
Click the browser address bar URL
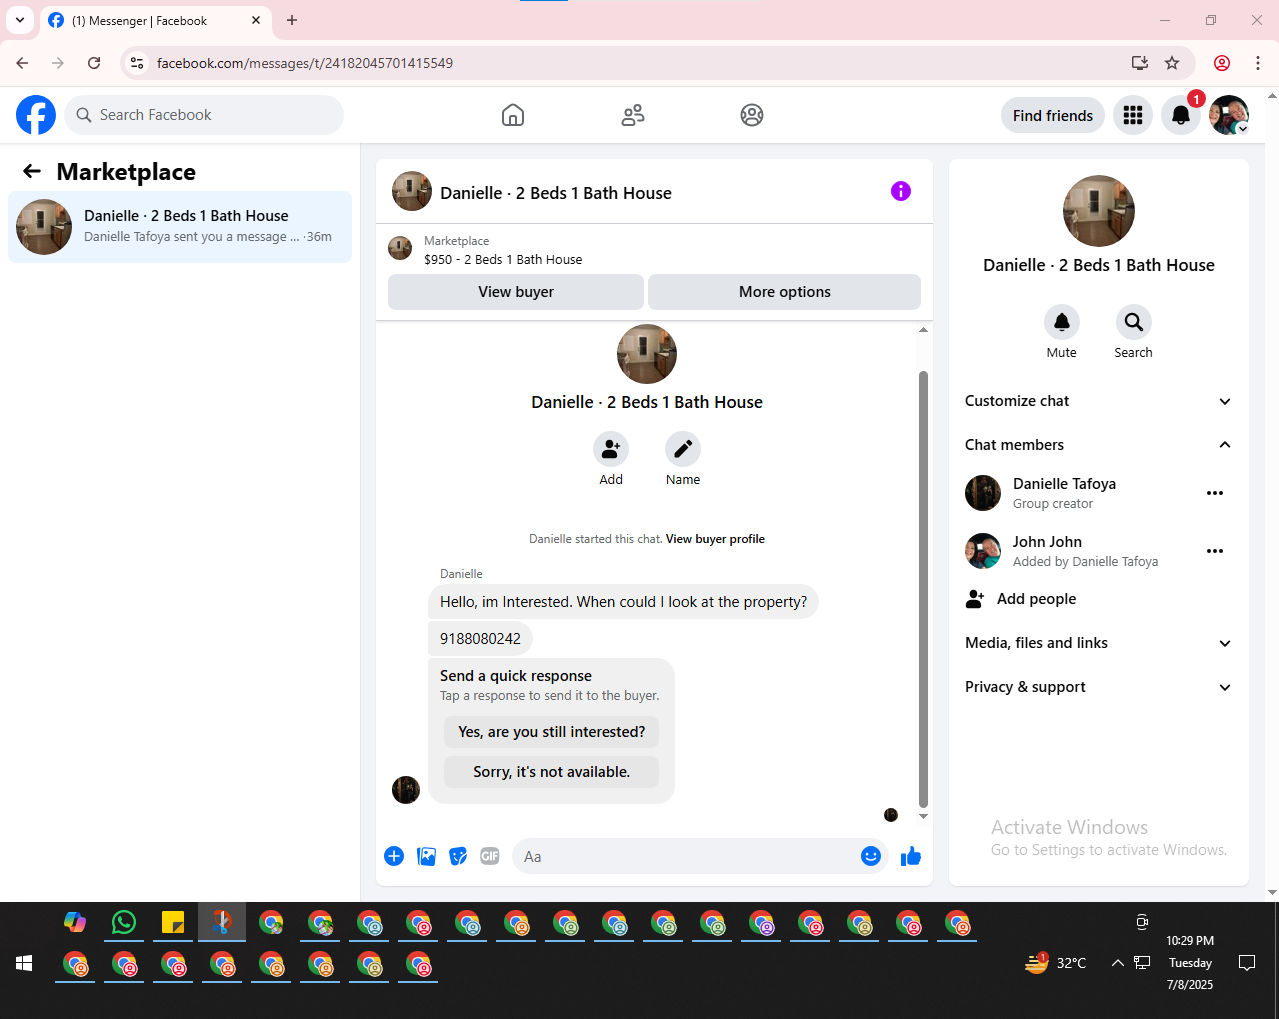(x=305, y=63)
